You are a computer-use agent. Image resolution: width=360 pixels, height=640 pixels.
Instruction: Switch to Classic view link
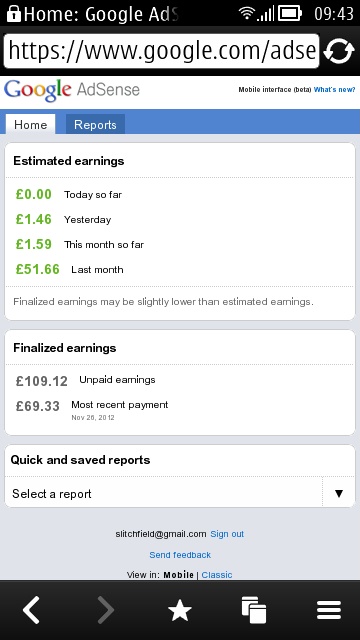[217, 575]
